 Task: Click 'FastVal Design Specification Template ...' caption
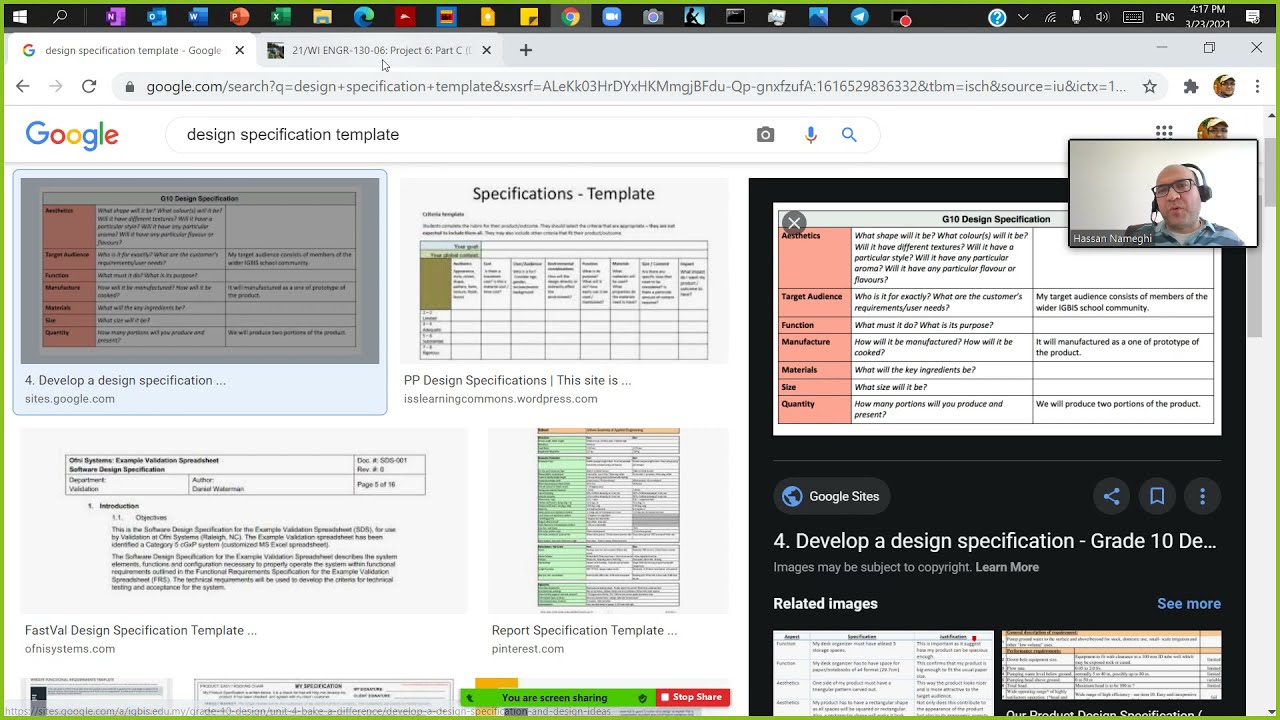tap(141, 630)
